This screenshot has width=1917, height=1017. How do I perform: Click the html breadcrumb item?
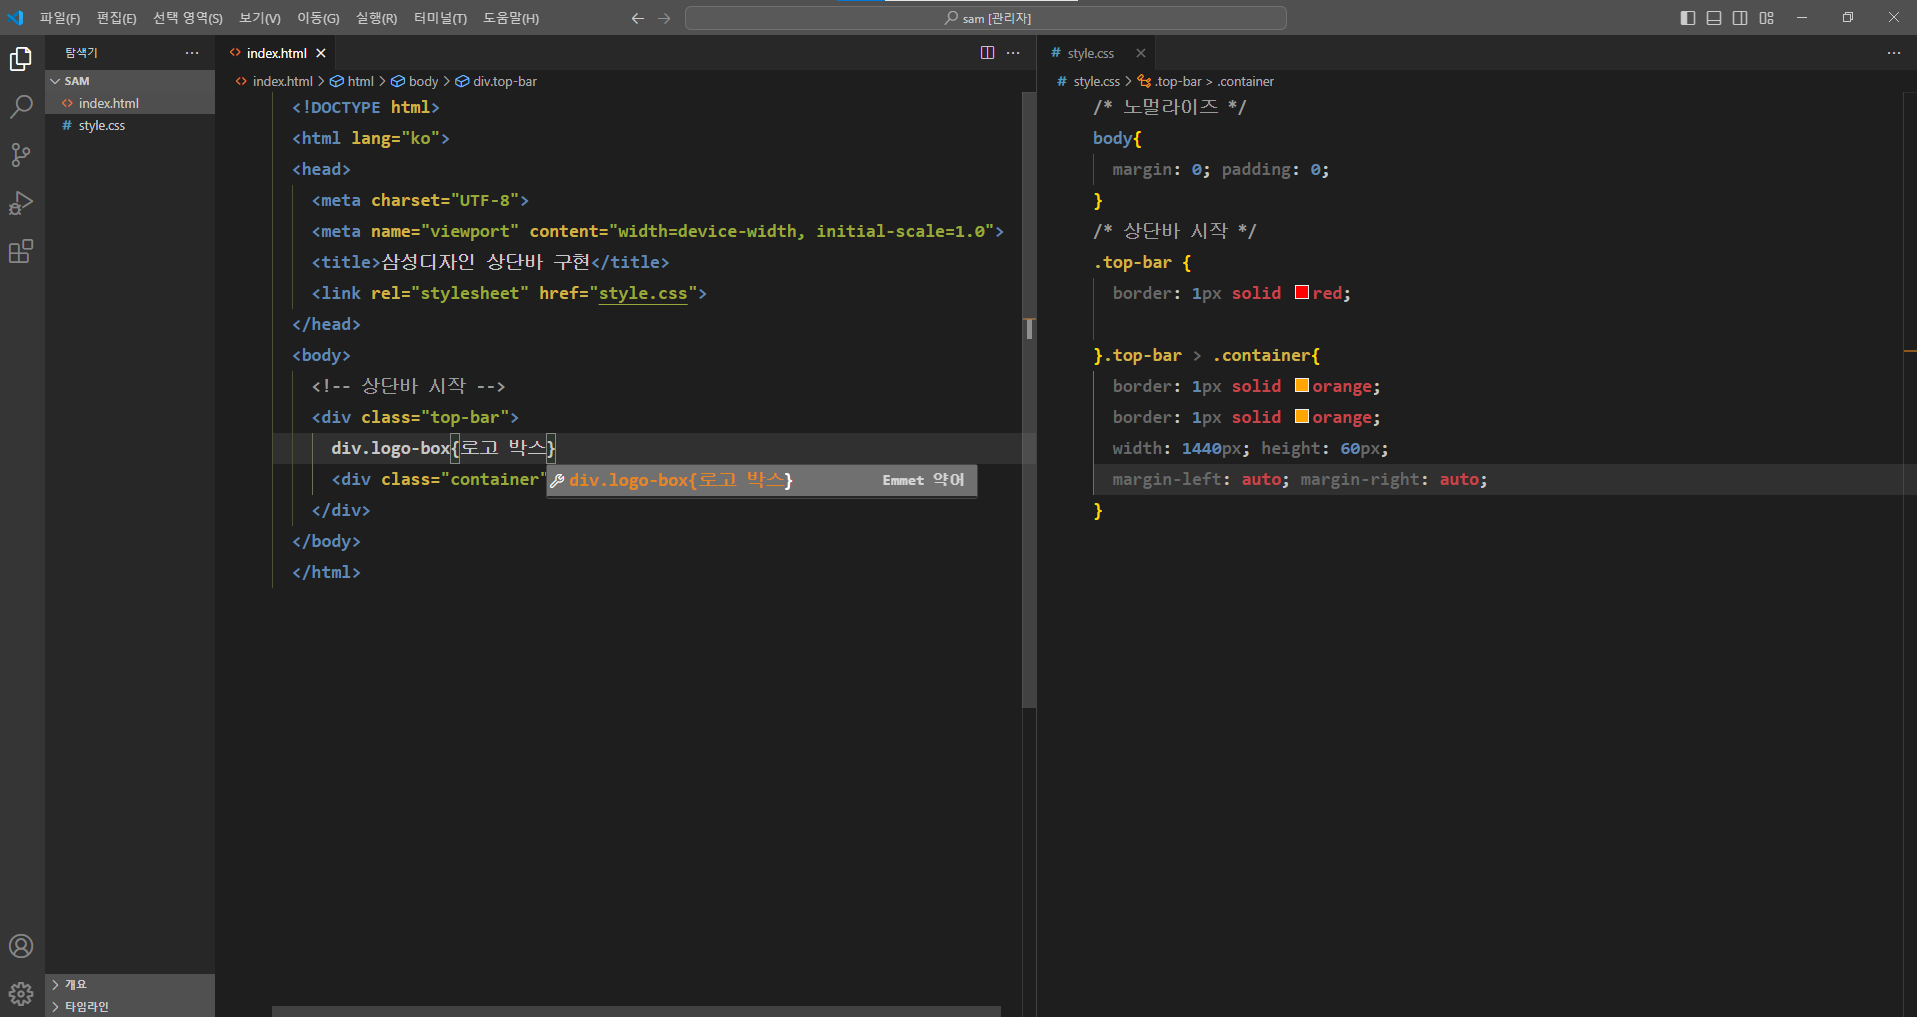click(x=352, y=81)
